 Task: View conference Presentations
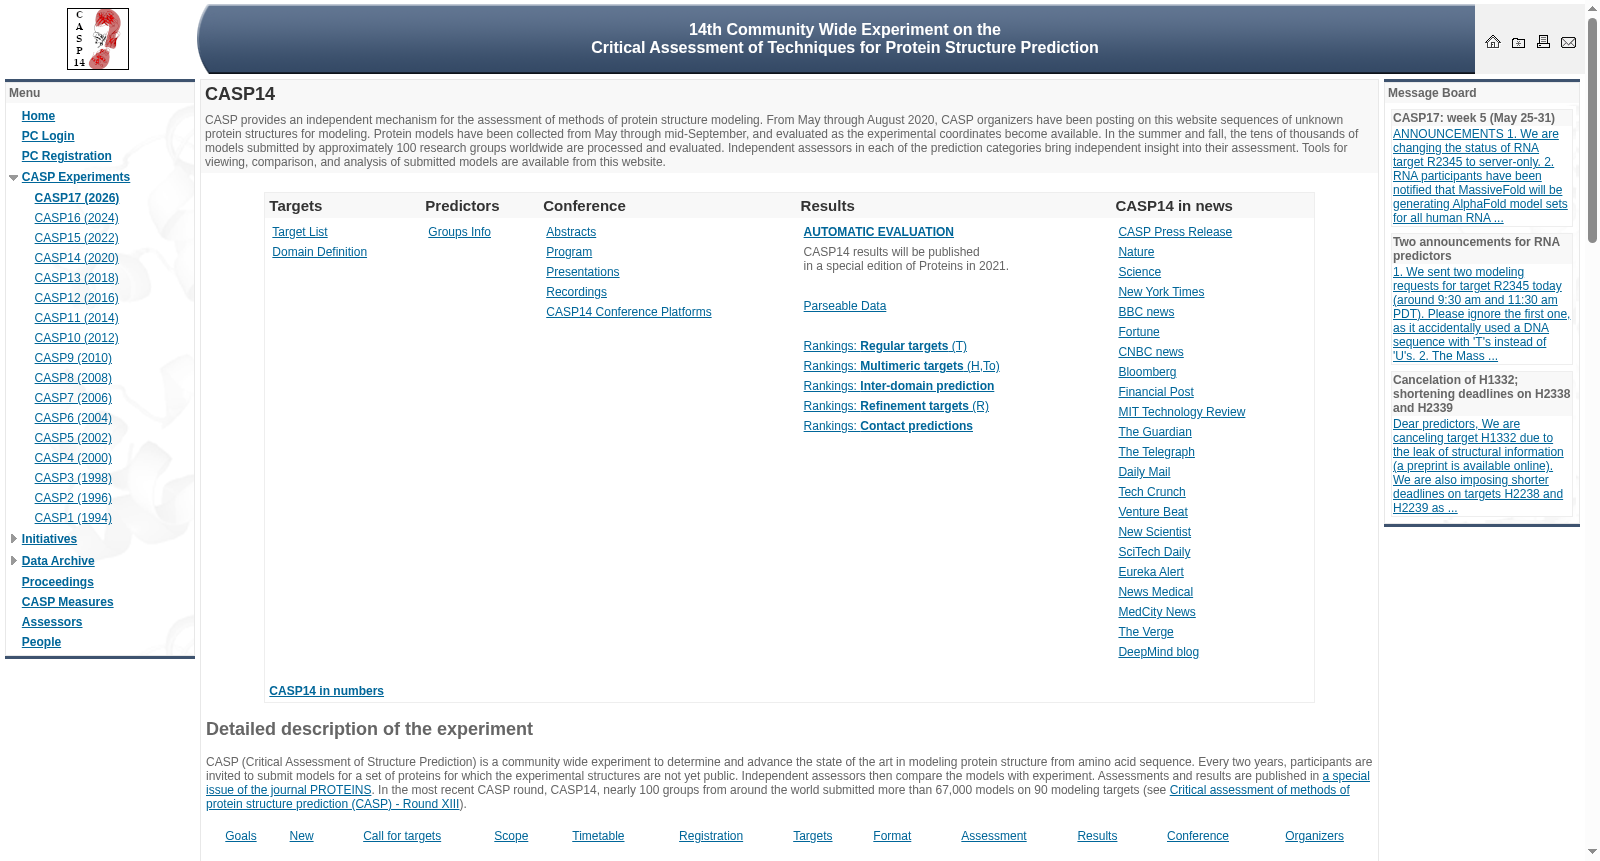pyautogui.click(x=582, y=272)
